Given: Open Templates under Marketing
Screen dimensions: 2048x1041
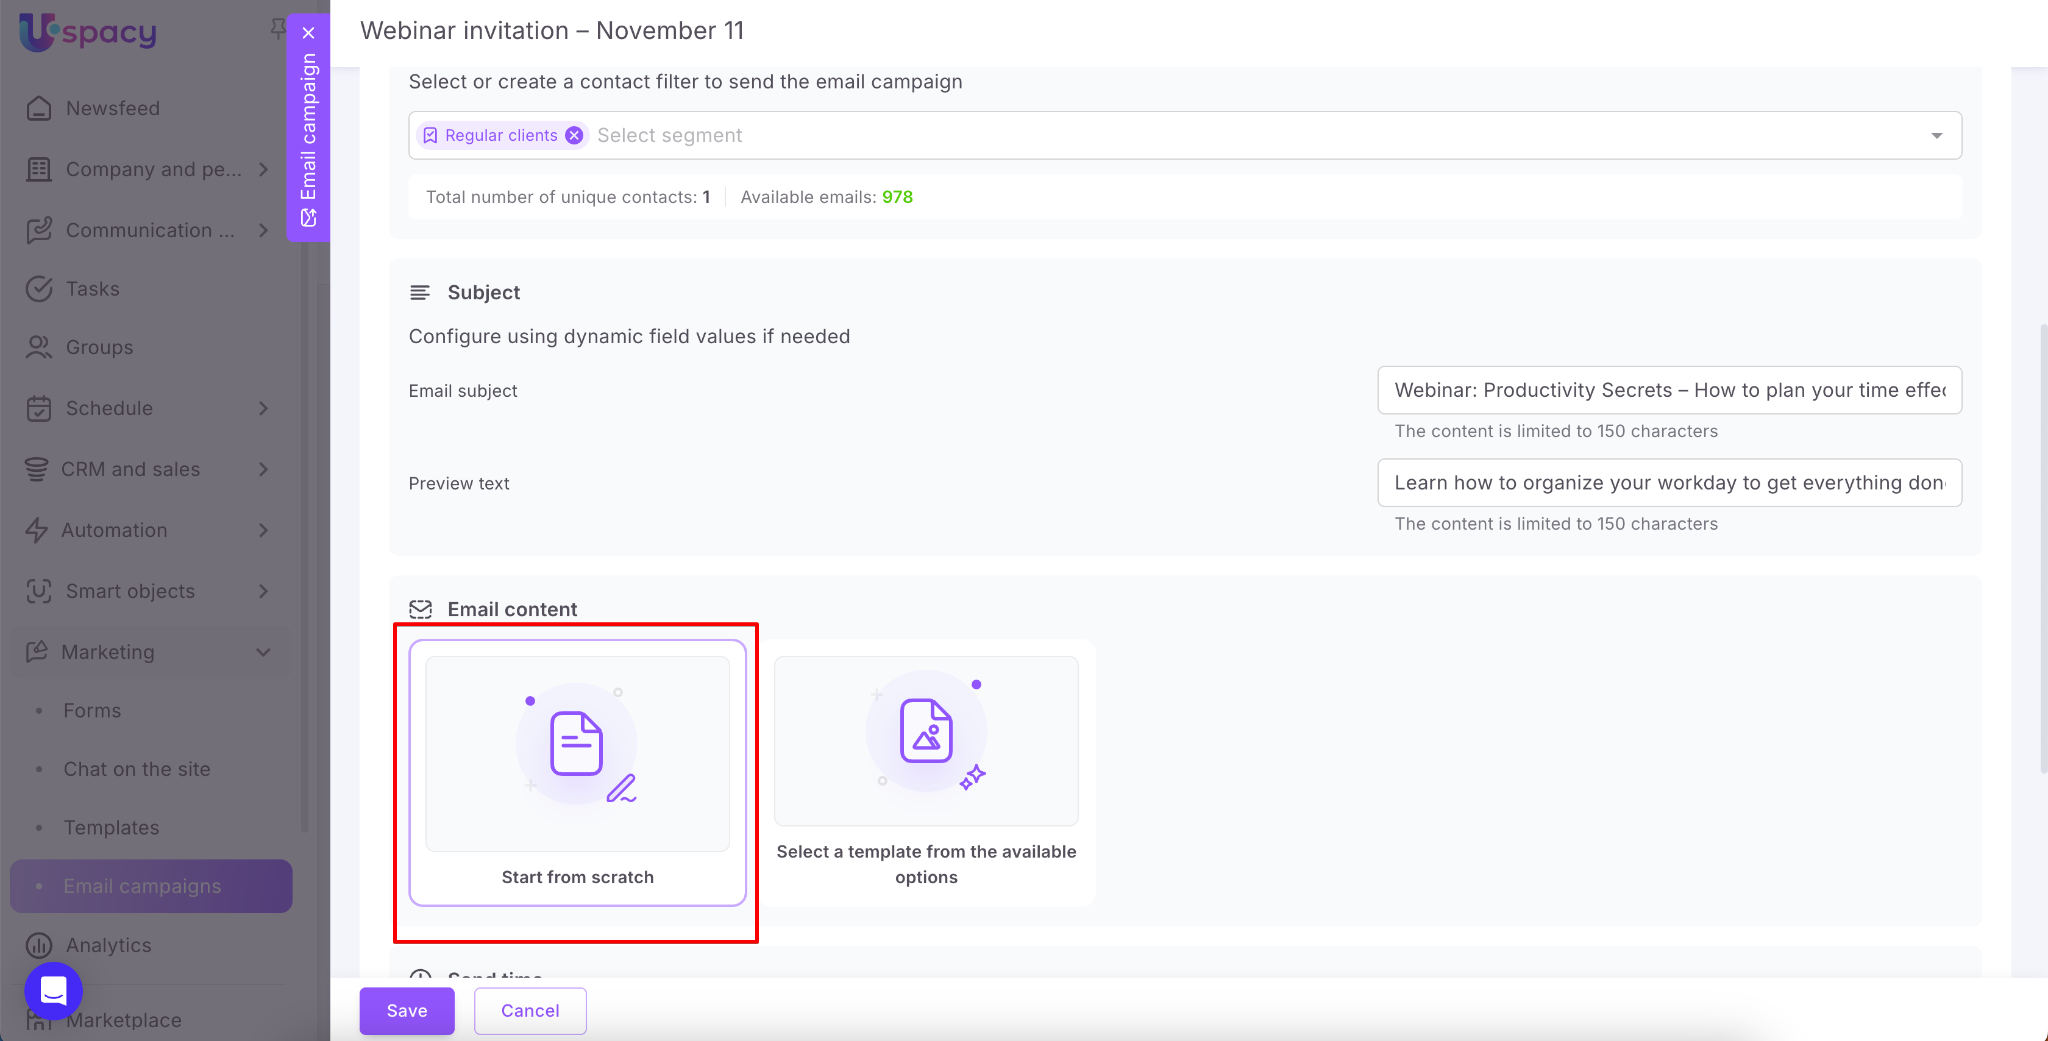Looking at the screenshot, I should pyautogui.click(x=111, y=827).
